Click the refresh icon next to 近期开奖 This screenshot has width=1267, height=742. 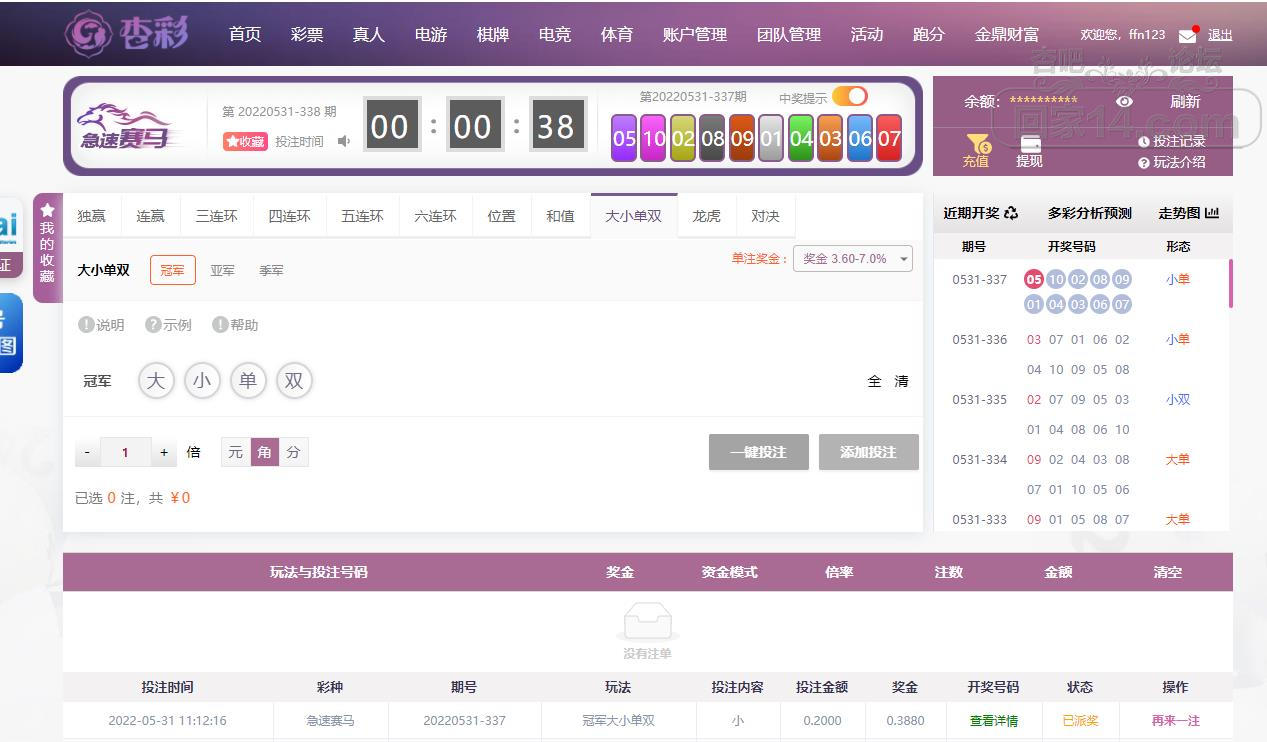click(1011, 213)
